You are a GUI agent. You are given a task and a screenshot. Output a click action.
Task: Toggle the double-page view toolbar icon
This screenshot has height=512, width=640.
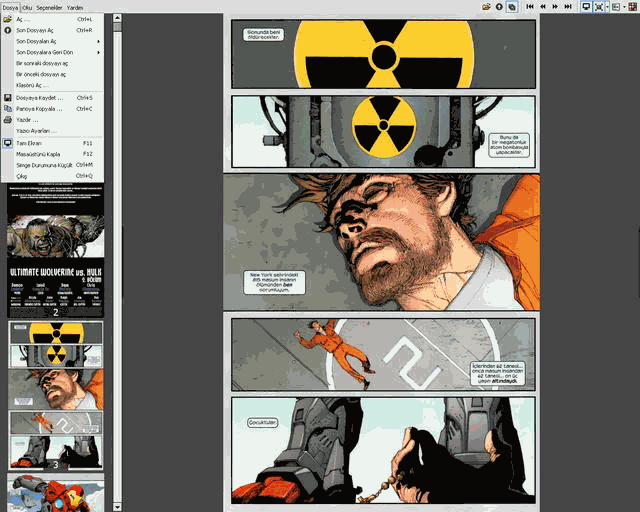(511, 7)
